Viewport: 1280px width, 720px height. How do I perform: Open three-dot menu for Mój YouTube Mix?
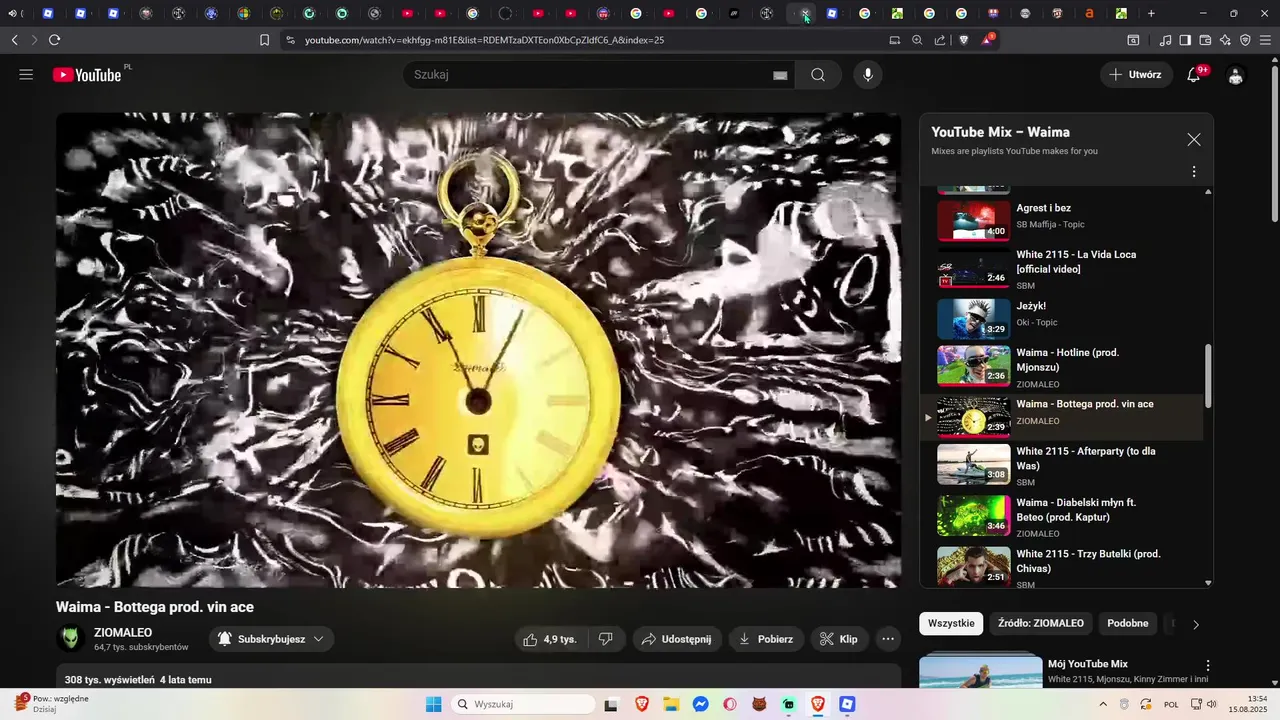1208,666
